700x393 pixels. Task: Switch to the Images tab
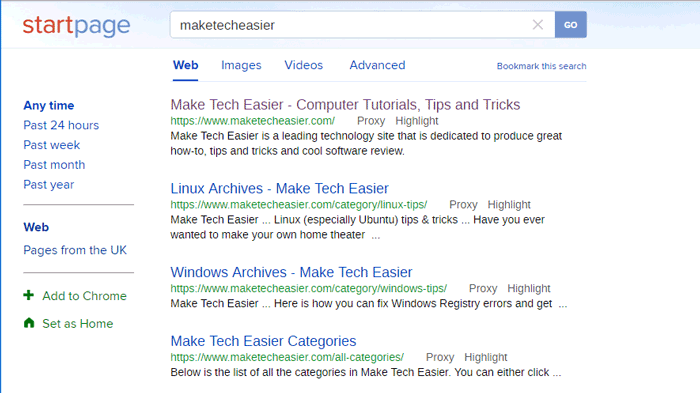tap(241, 65)
